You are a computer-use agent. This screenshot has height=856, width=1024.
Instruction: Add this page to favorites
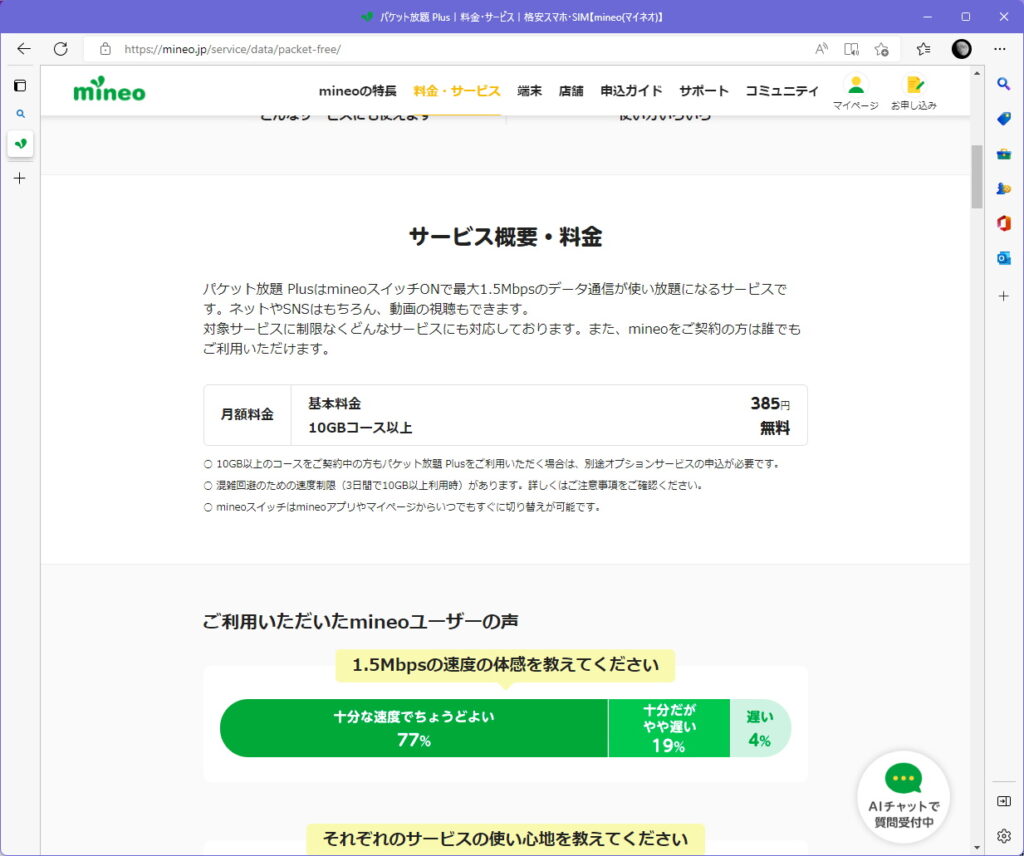click(x=882, y=49)
